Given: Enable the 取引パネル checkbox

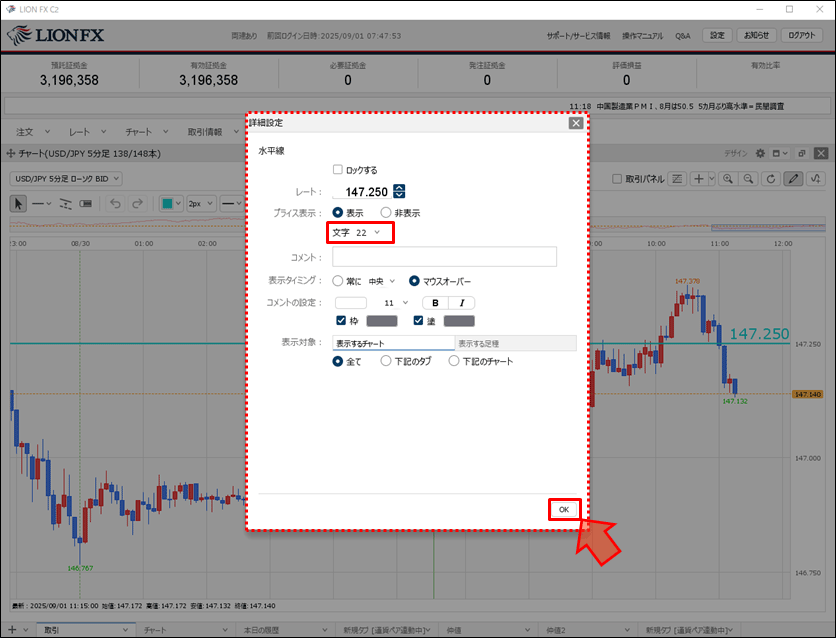Looking at the screenshot, I should pyautogui.click(x=617, y=179).
